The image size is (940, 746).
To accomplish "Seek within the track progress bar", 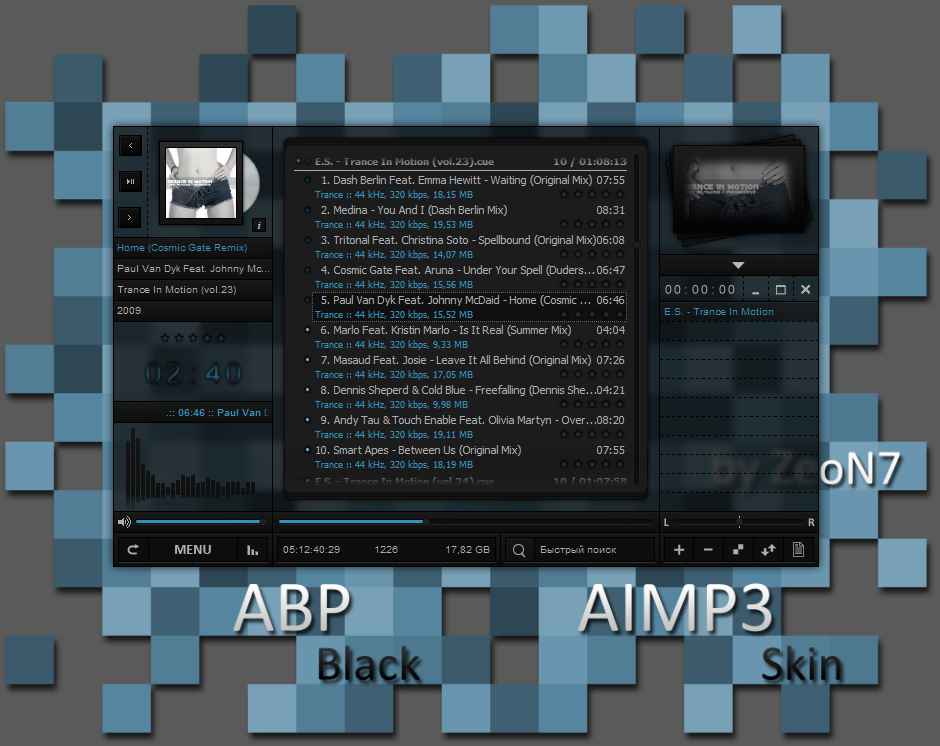I will click(x=466, y=522).
